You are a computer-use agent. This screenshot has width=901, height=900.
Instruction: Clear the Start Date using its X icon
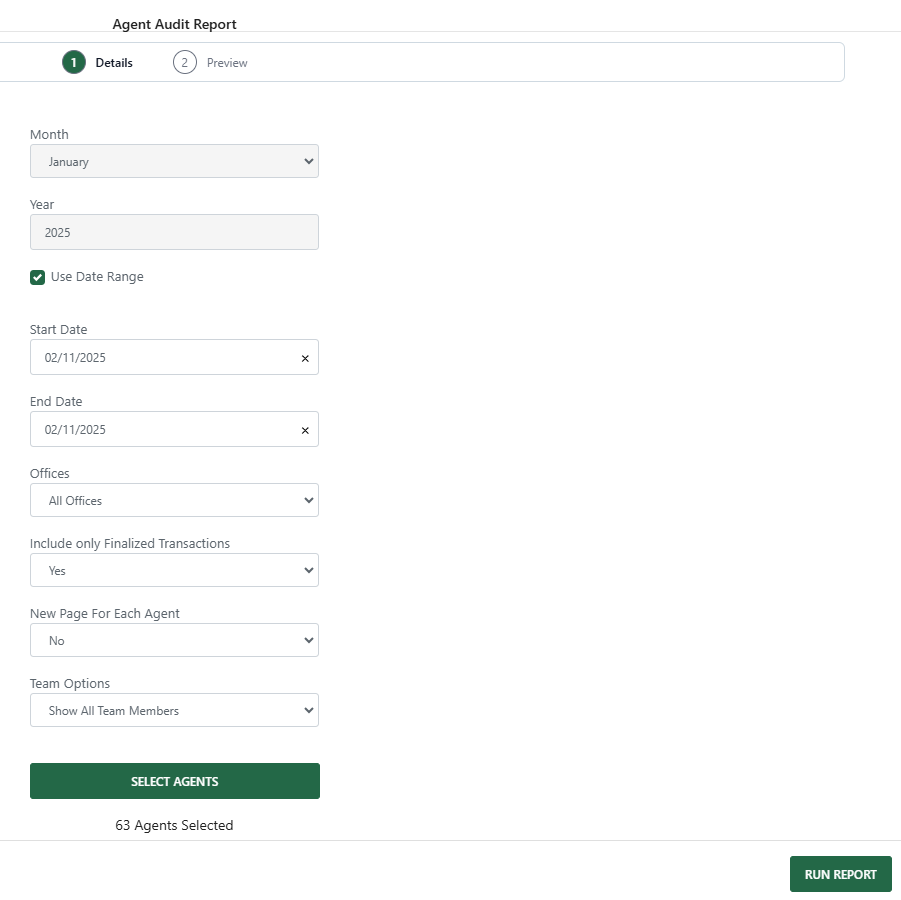[x=305, y=357]
